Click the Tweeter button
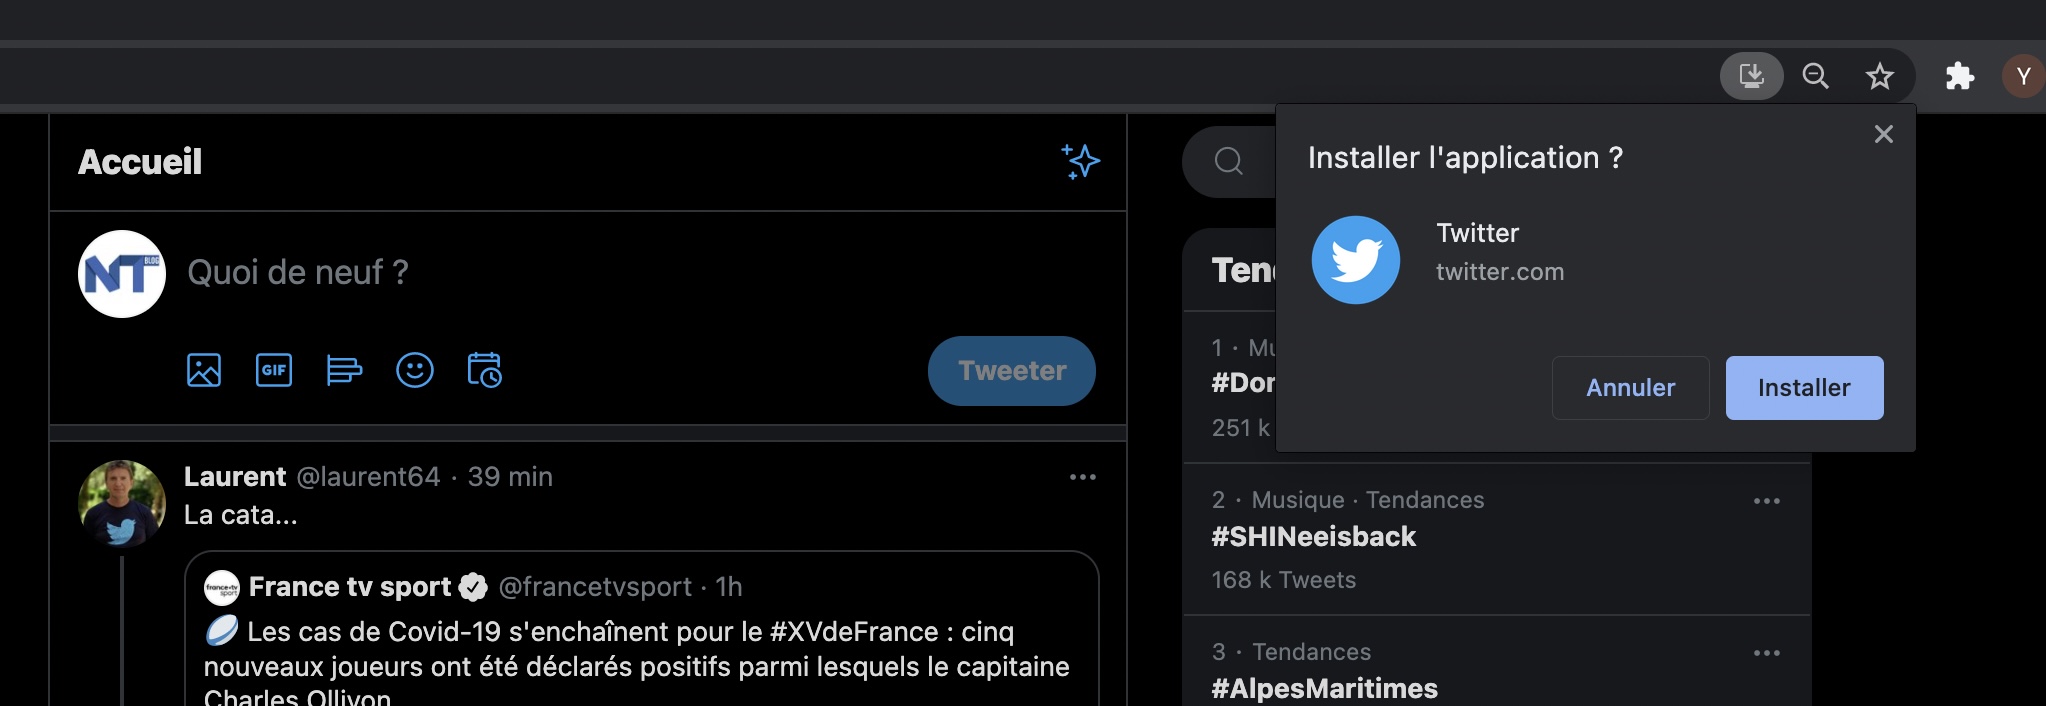Image resolution: width=2046 pixels, height=706 pixels. pos(1011,371)
